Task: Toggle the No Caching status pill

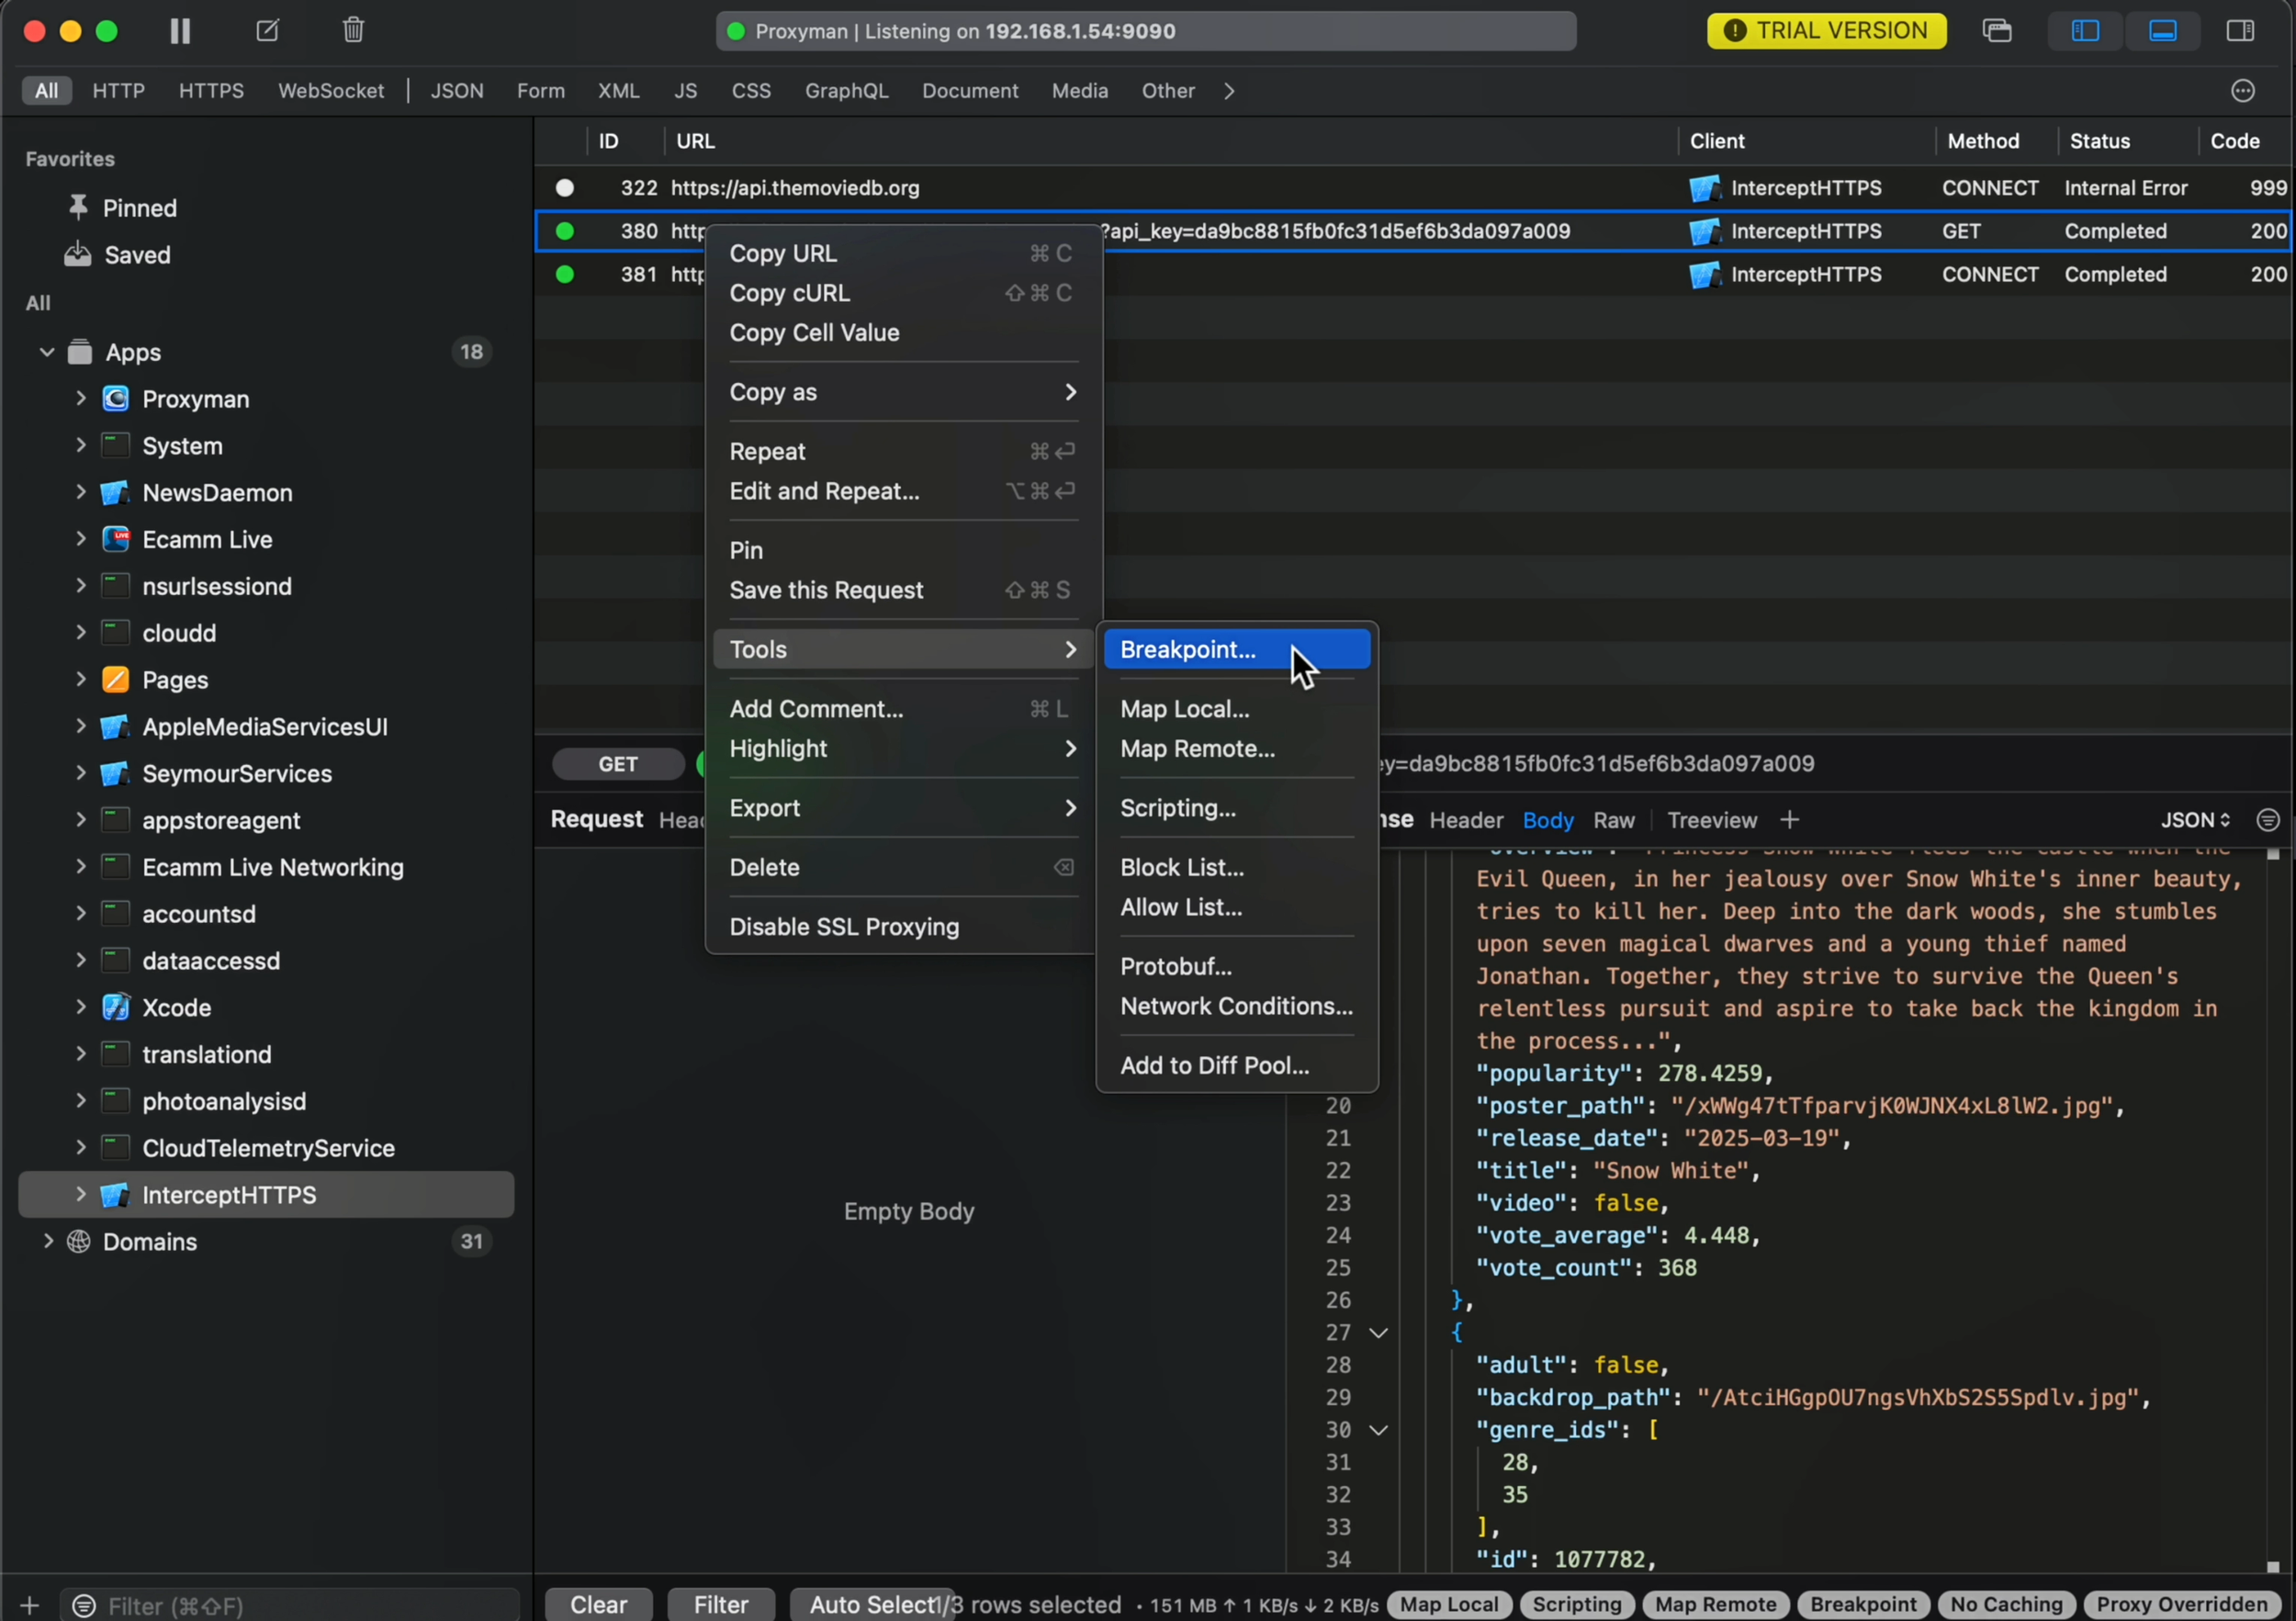Action: click(2006, 1604)
